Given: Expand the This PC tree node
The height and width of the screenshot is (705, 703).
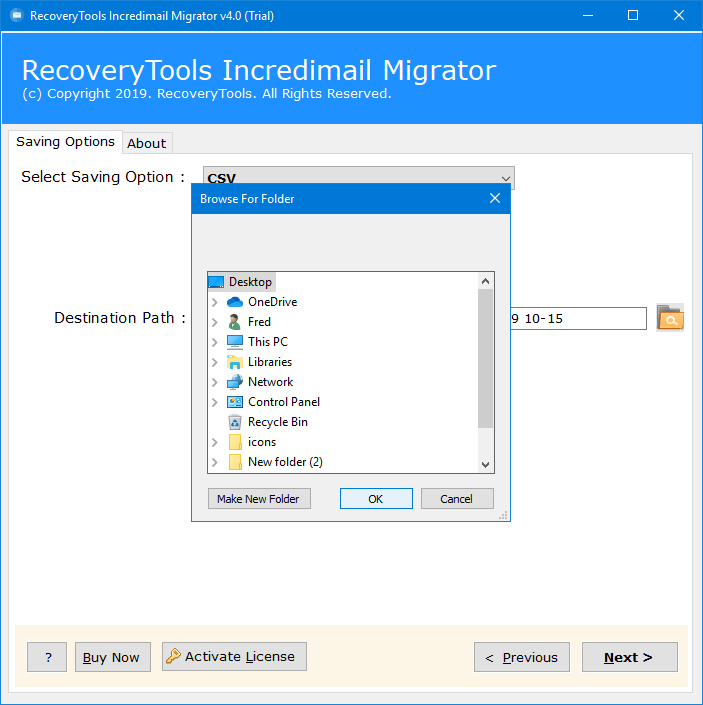Looking at the screenshot, I should 215,342.
